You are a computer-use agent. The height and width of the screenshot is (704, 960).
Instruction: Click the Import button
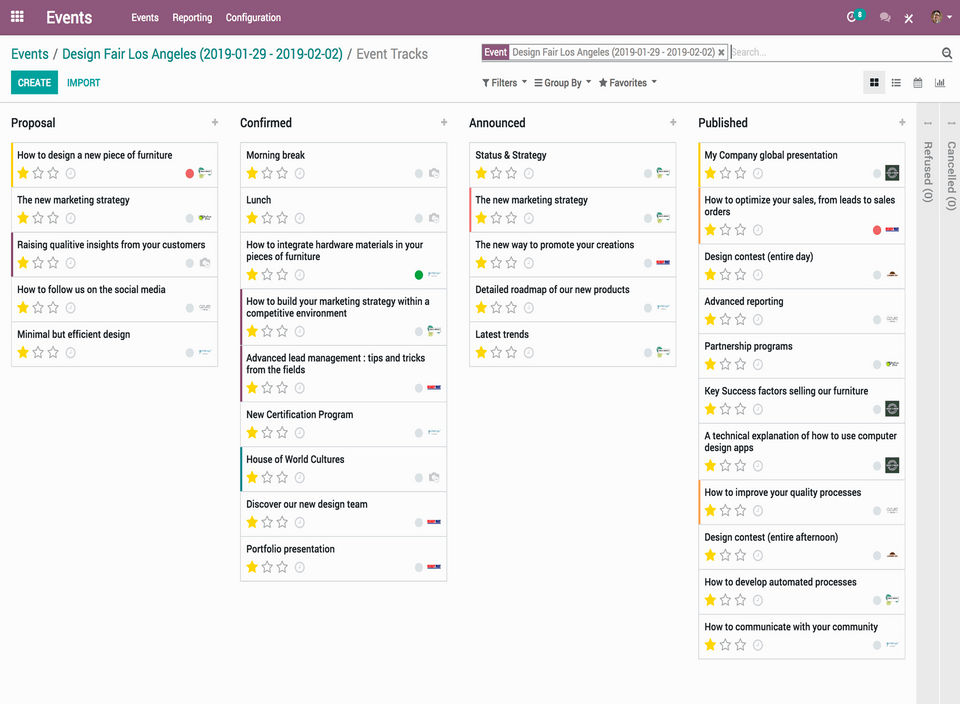[x=83, y=83]
